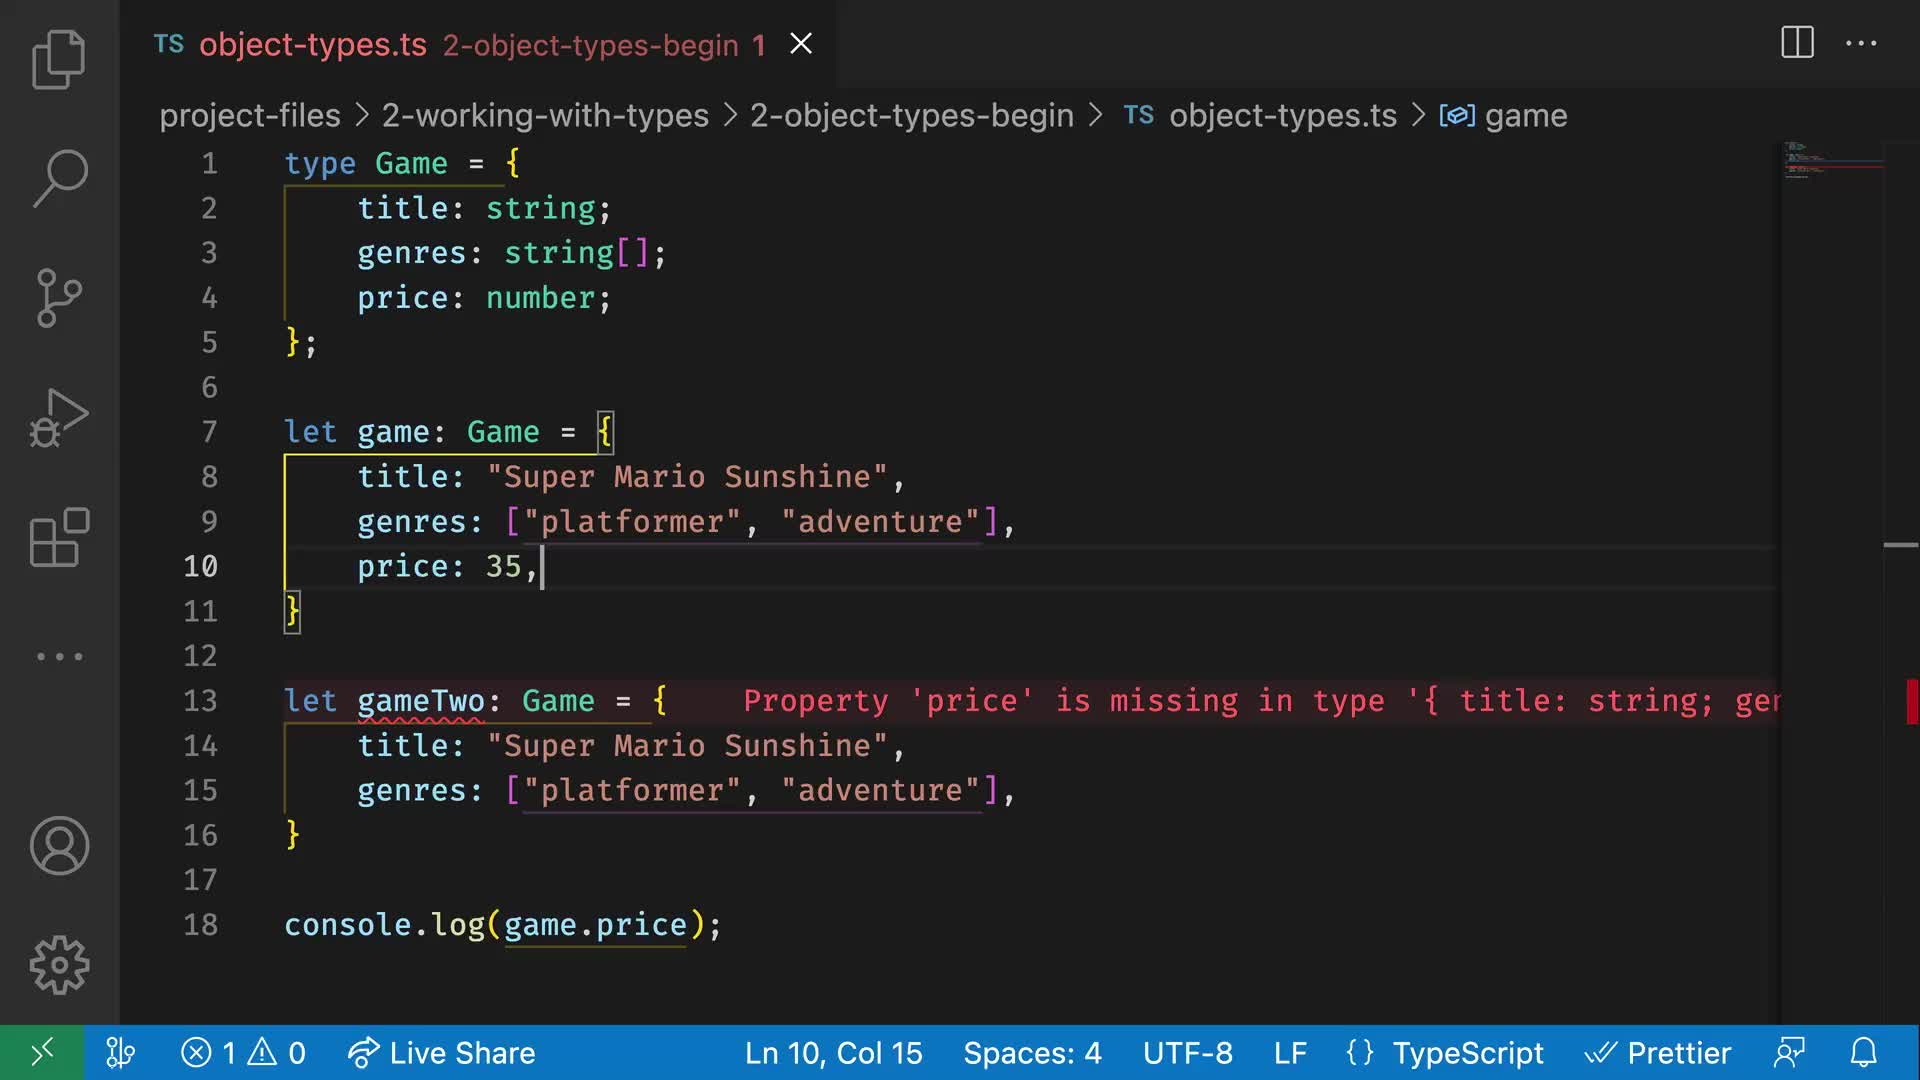This screenshot has height=1080, width=1920.
Task: Open the Accounts menu icon
Action: coord(59,846)
